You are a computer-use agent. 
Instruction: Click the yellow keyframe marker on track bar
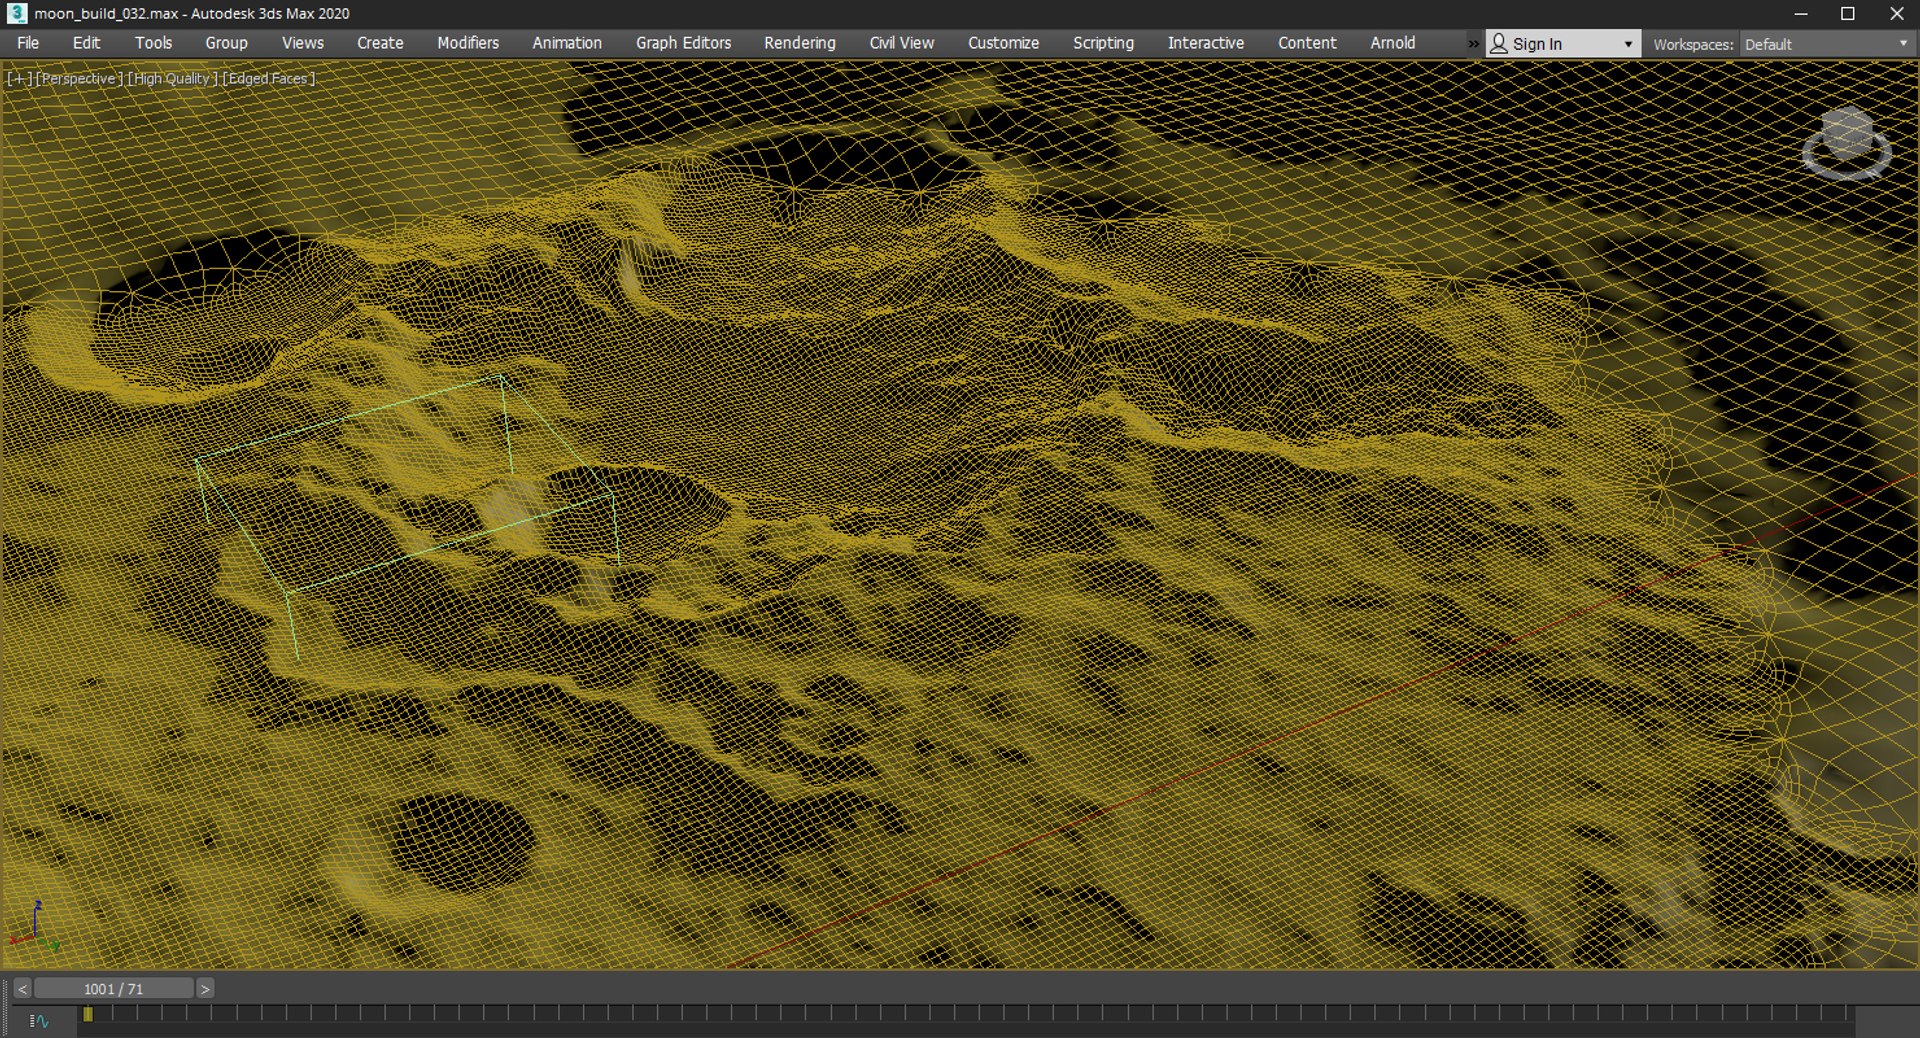88,1014
